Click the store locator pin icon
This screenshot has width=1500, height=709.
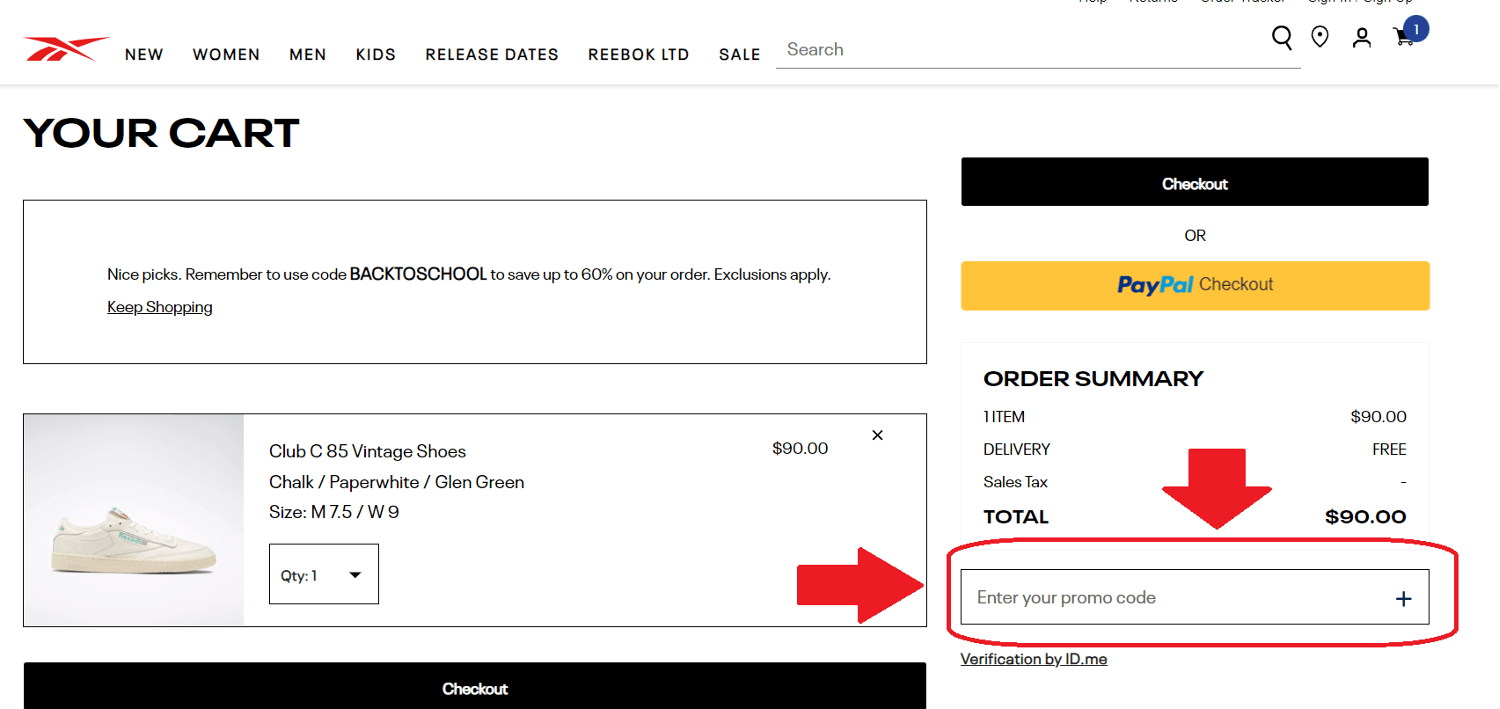tap(1320, 36)
